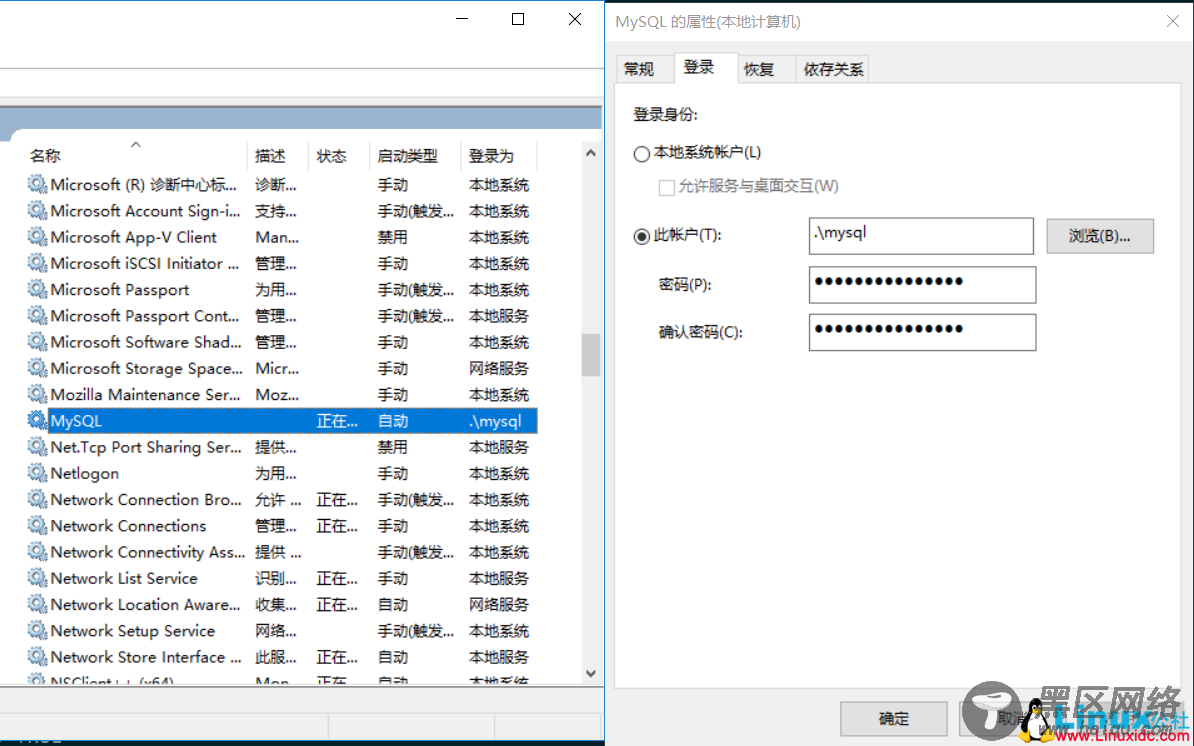Select the MySQL service row
This screenshot has height=746, width=1194.
pos(282,420)
